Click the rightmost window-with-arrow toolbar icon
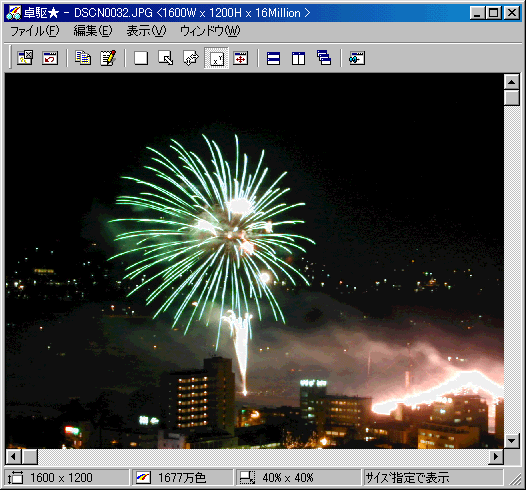 pyautogui.click(x=357, y=58)
